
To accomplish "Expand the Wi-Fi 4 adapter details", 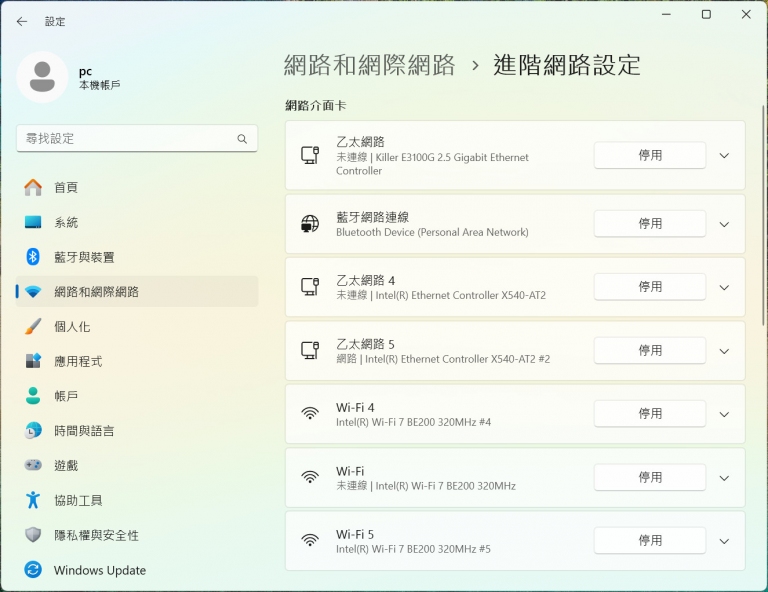I will click(724, 414).
